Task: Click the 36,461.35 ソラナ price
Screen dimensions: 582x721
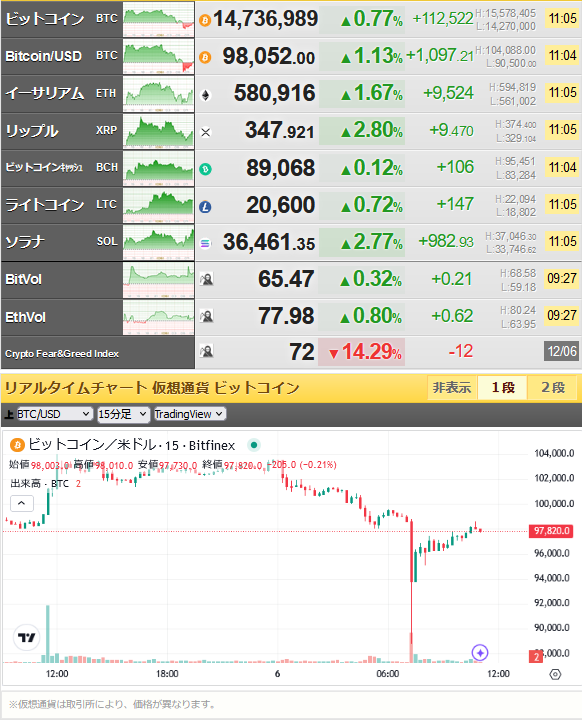Action: pos(269,242)
